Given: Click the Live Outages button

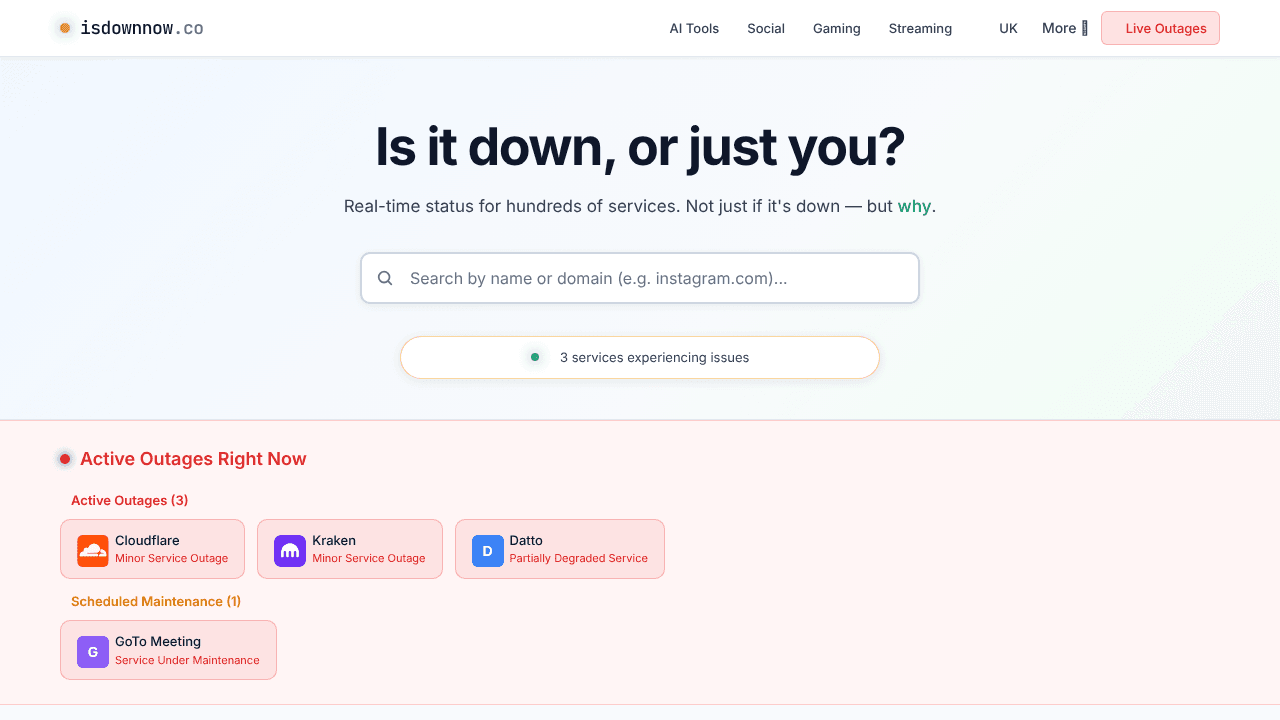Looking at the screenshot, I should 1160,28.
